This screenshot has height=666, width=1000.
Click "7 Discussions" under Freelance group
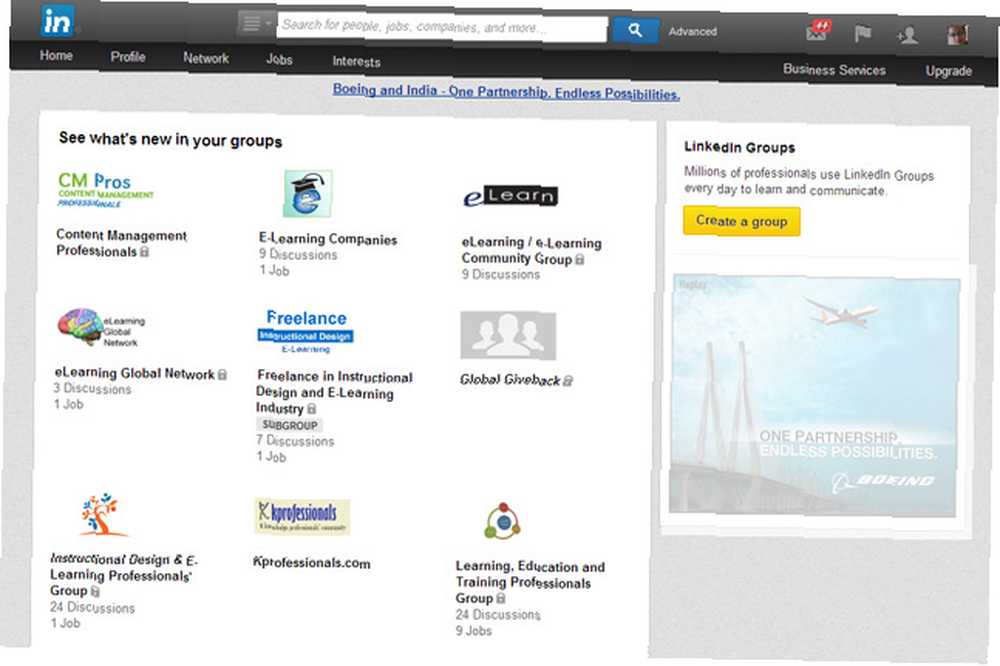(295, 440)
